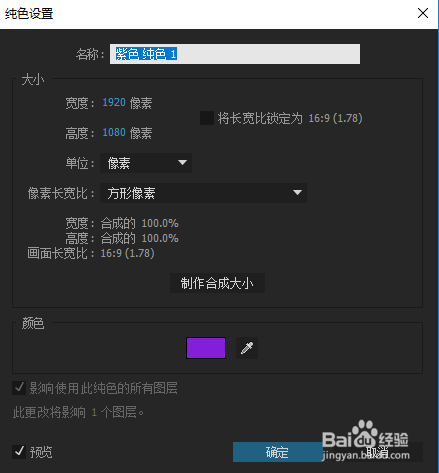Open the 单位 dropdown showing 像素

coord(146,163)
